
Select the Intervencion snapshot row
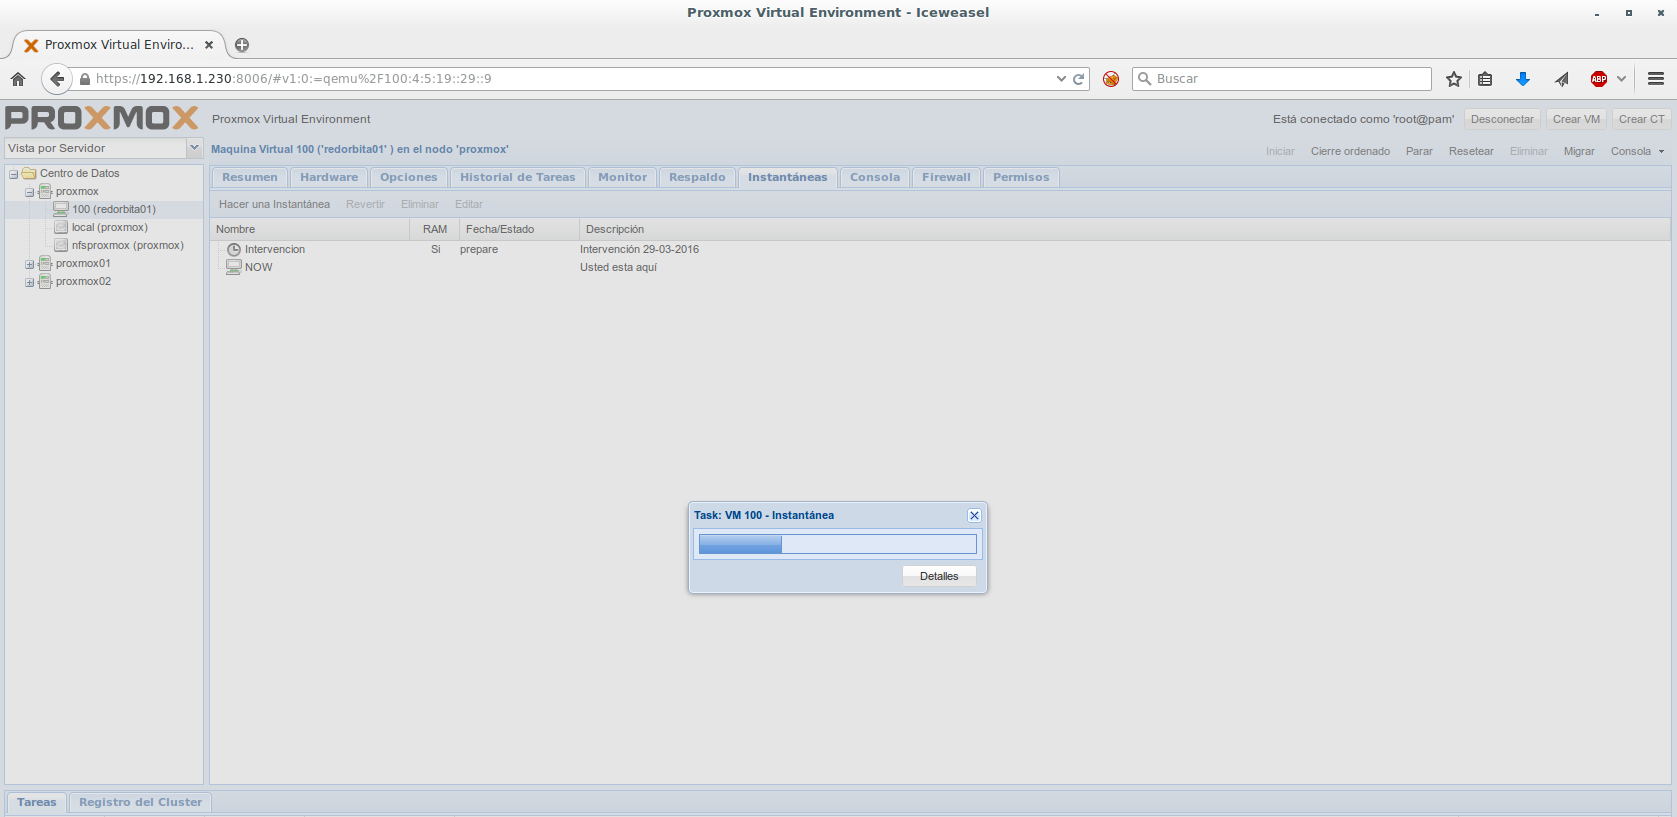pos(275,249)
